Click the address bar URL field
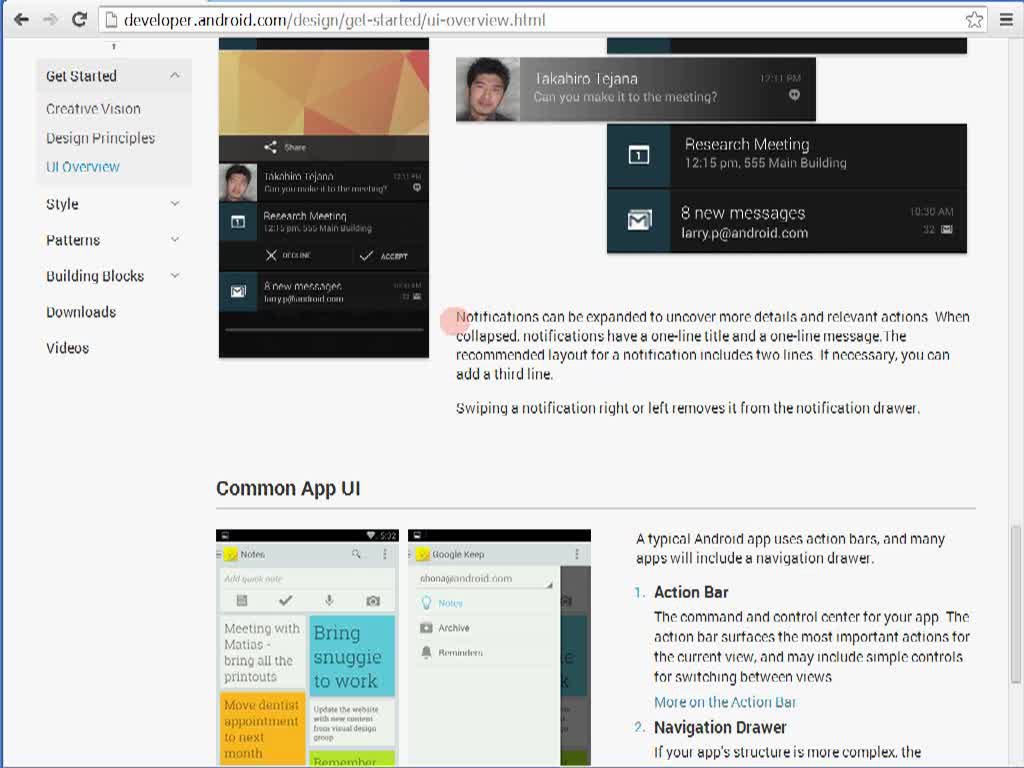Screen dimensions: 1024x768 click(543, 20)
